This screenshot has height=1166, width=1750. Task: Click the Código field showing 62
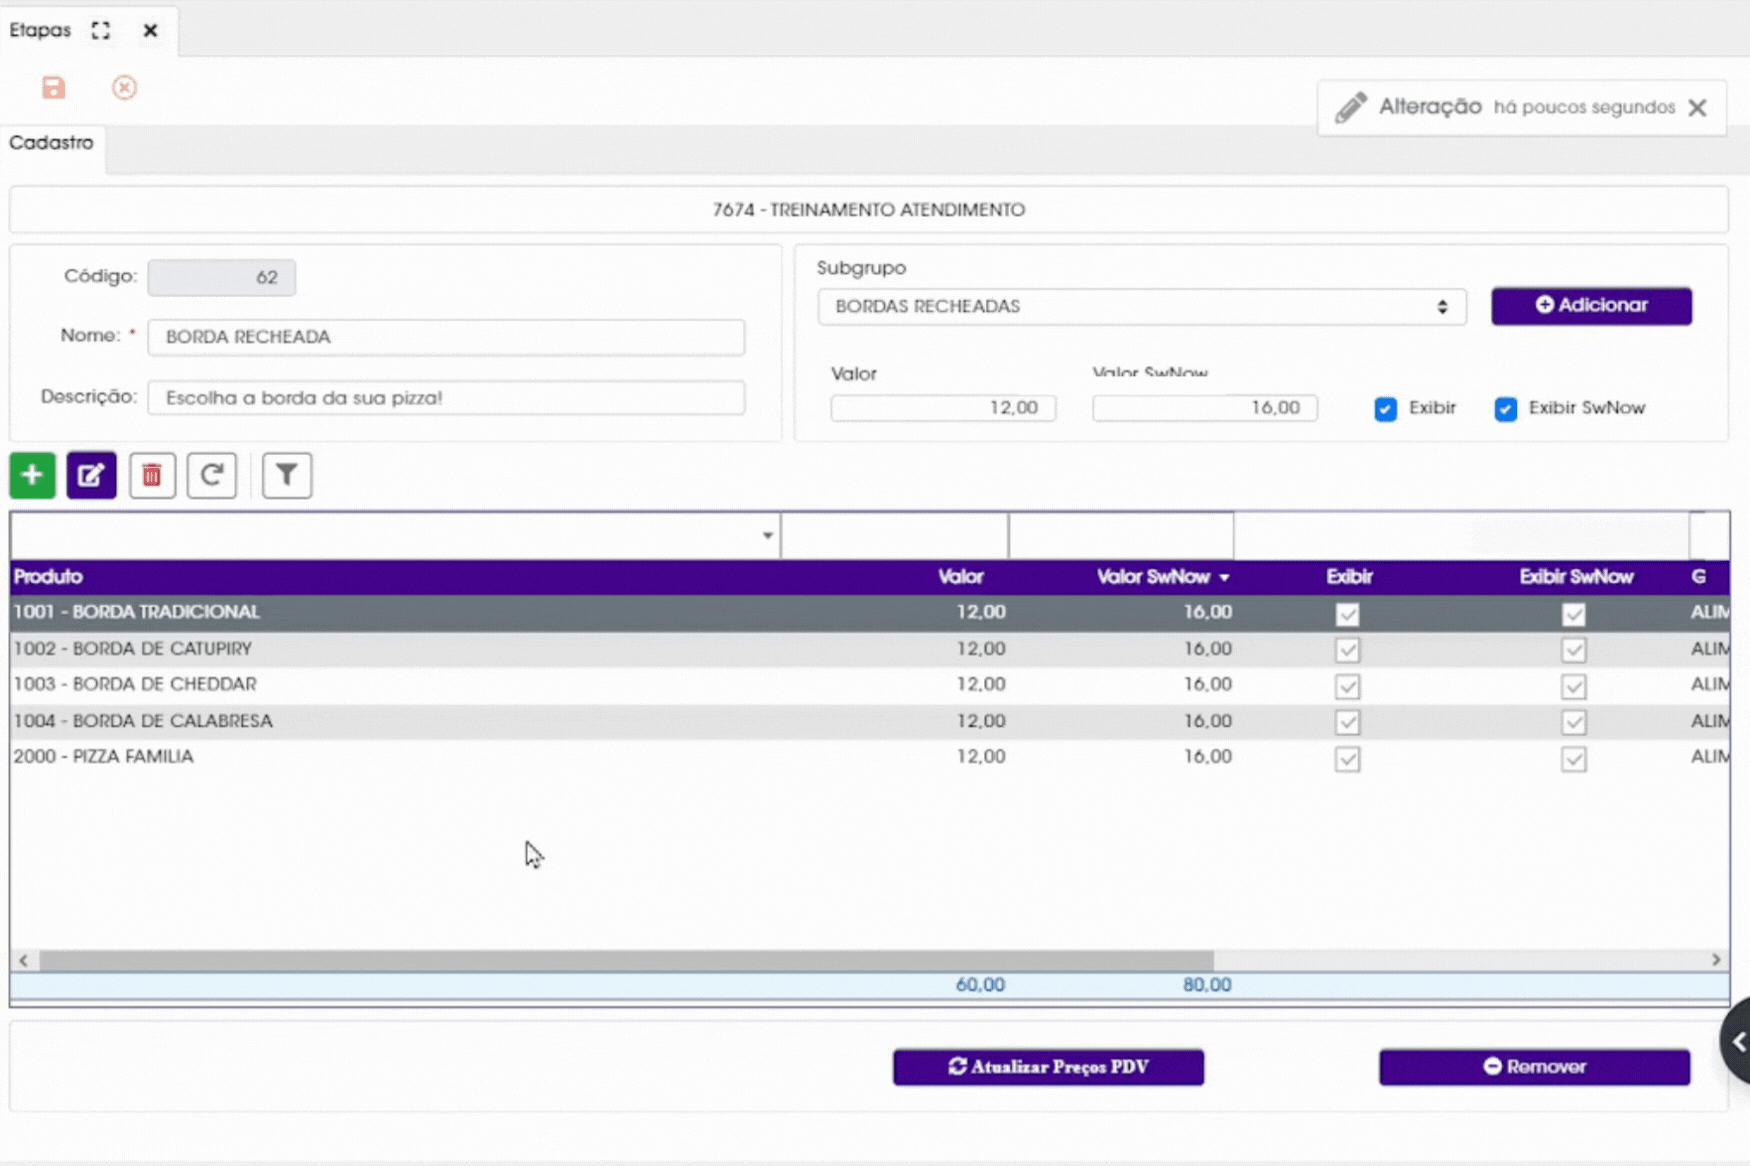coord(221,277)
